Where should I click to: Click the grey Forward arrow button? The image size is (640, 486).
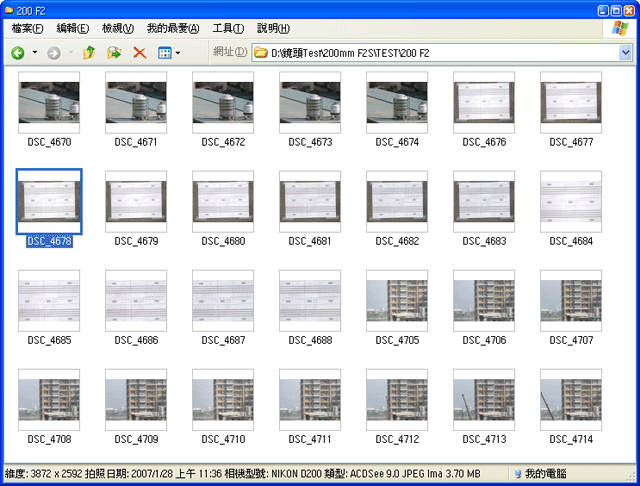pyautogui.click(x=53, y=53)
